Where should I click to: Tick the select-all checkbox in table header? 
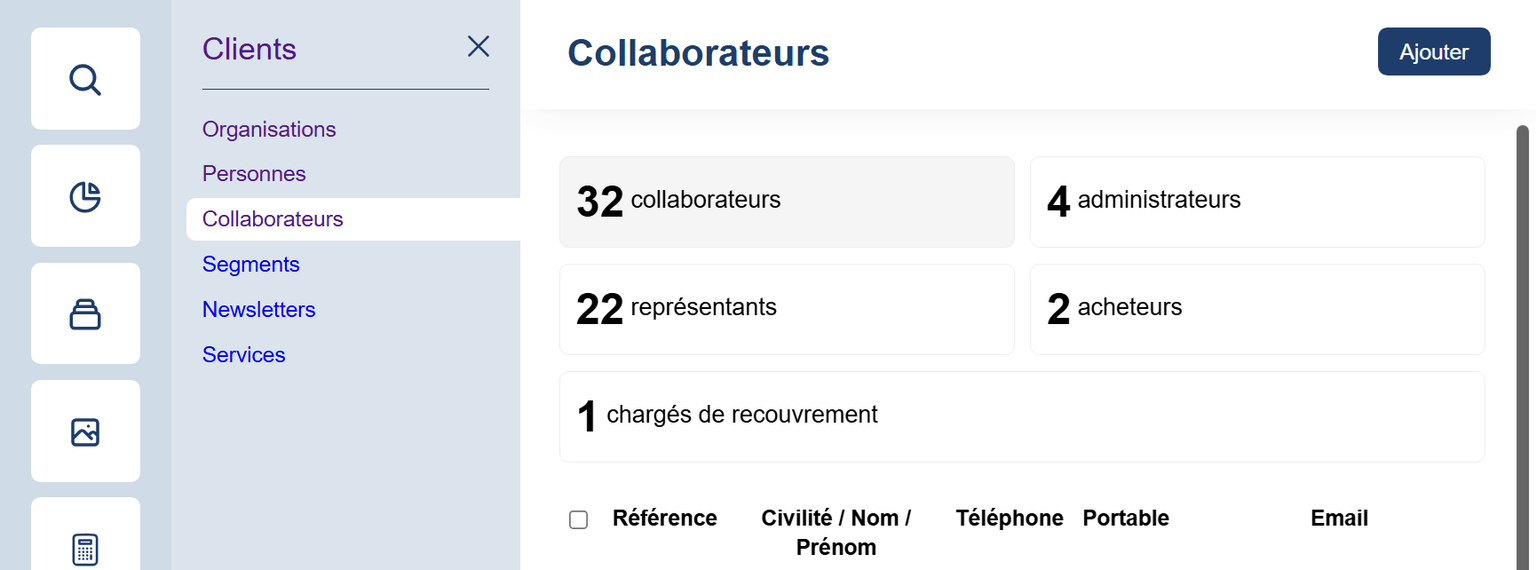[578, 520]
